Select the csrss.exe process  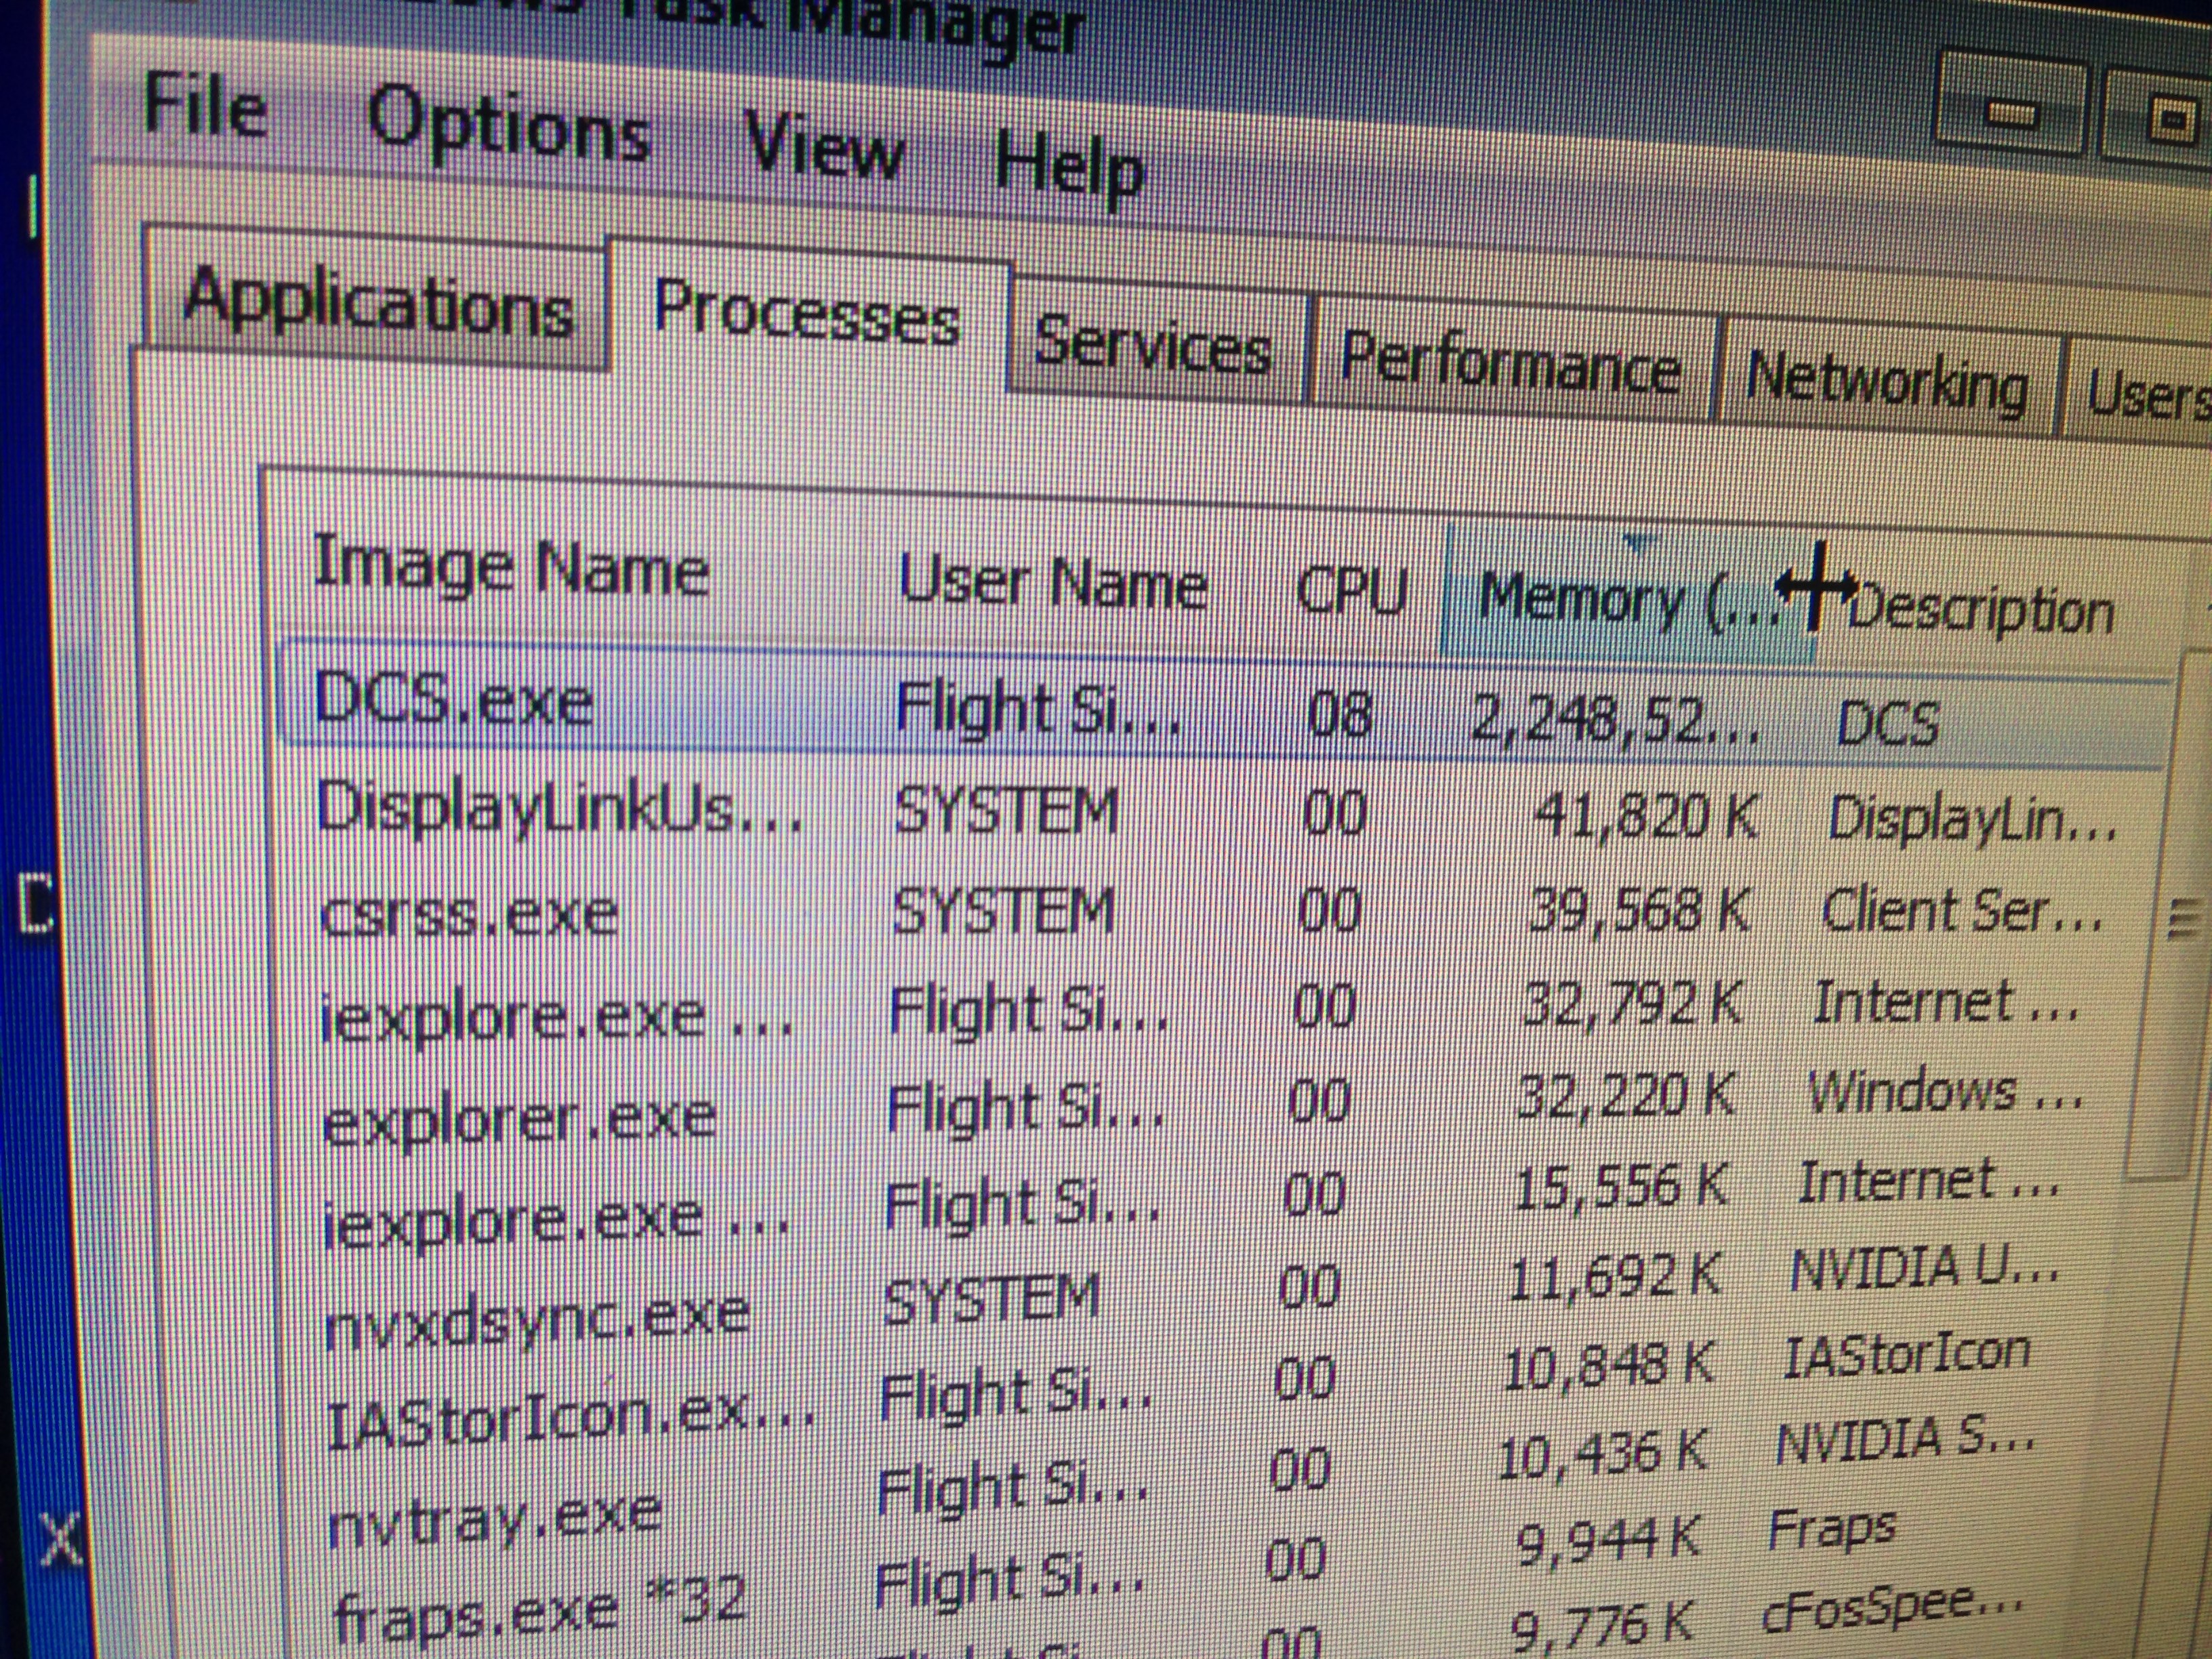coord(470,914)
